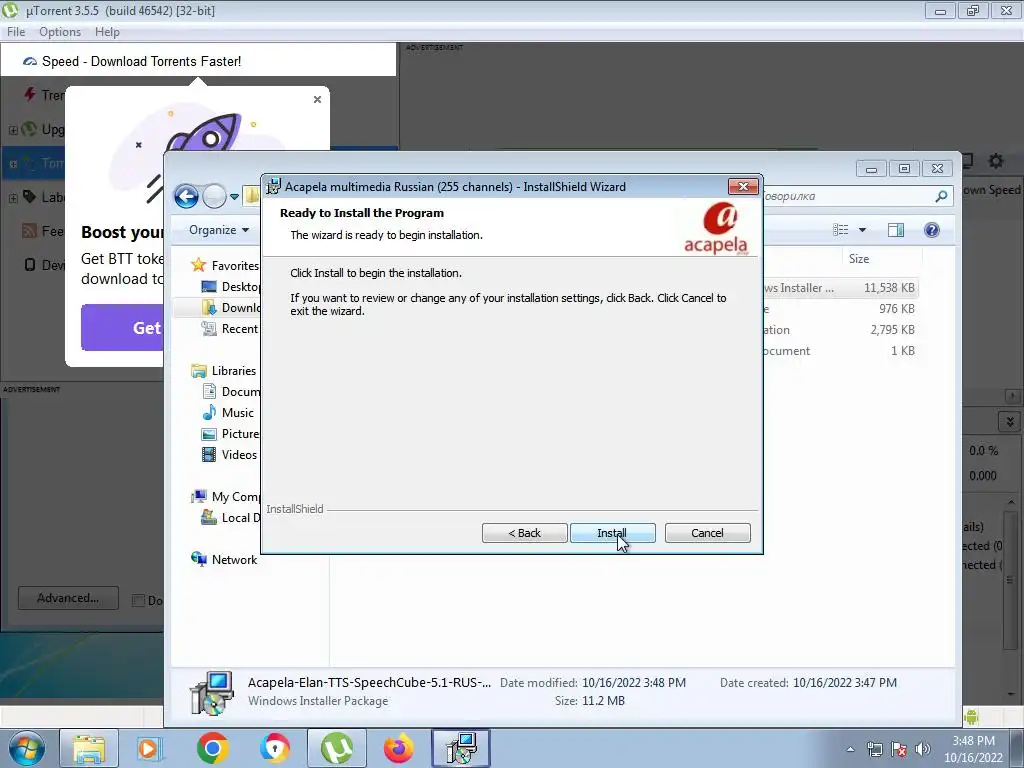Select file row with size 1 KB
Image resolution: width=1024 pixels, height=768 pixels.
tap(840, 351)
